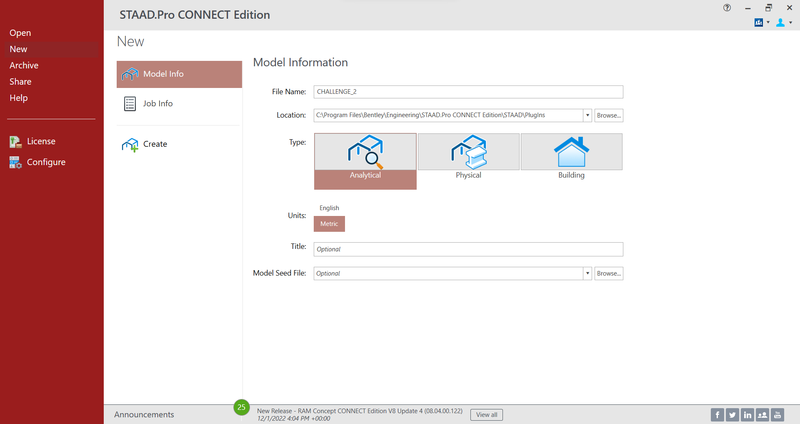Screen dimensions: 800x424
Task: Click the Announcements label
Action: point(144,415)
